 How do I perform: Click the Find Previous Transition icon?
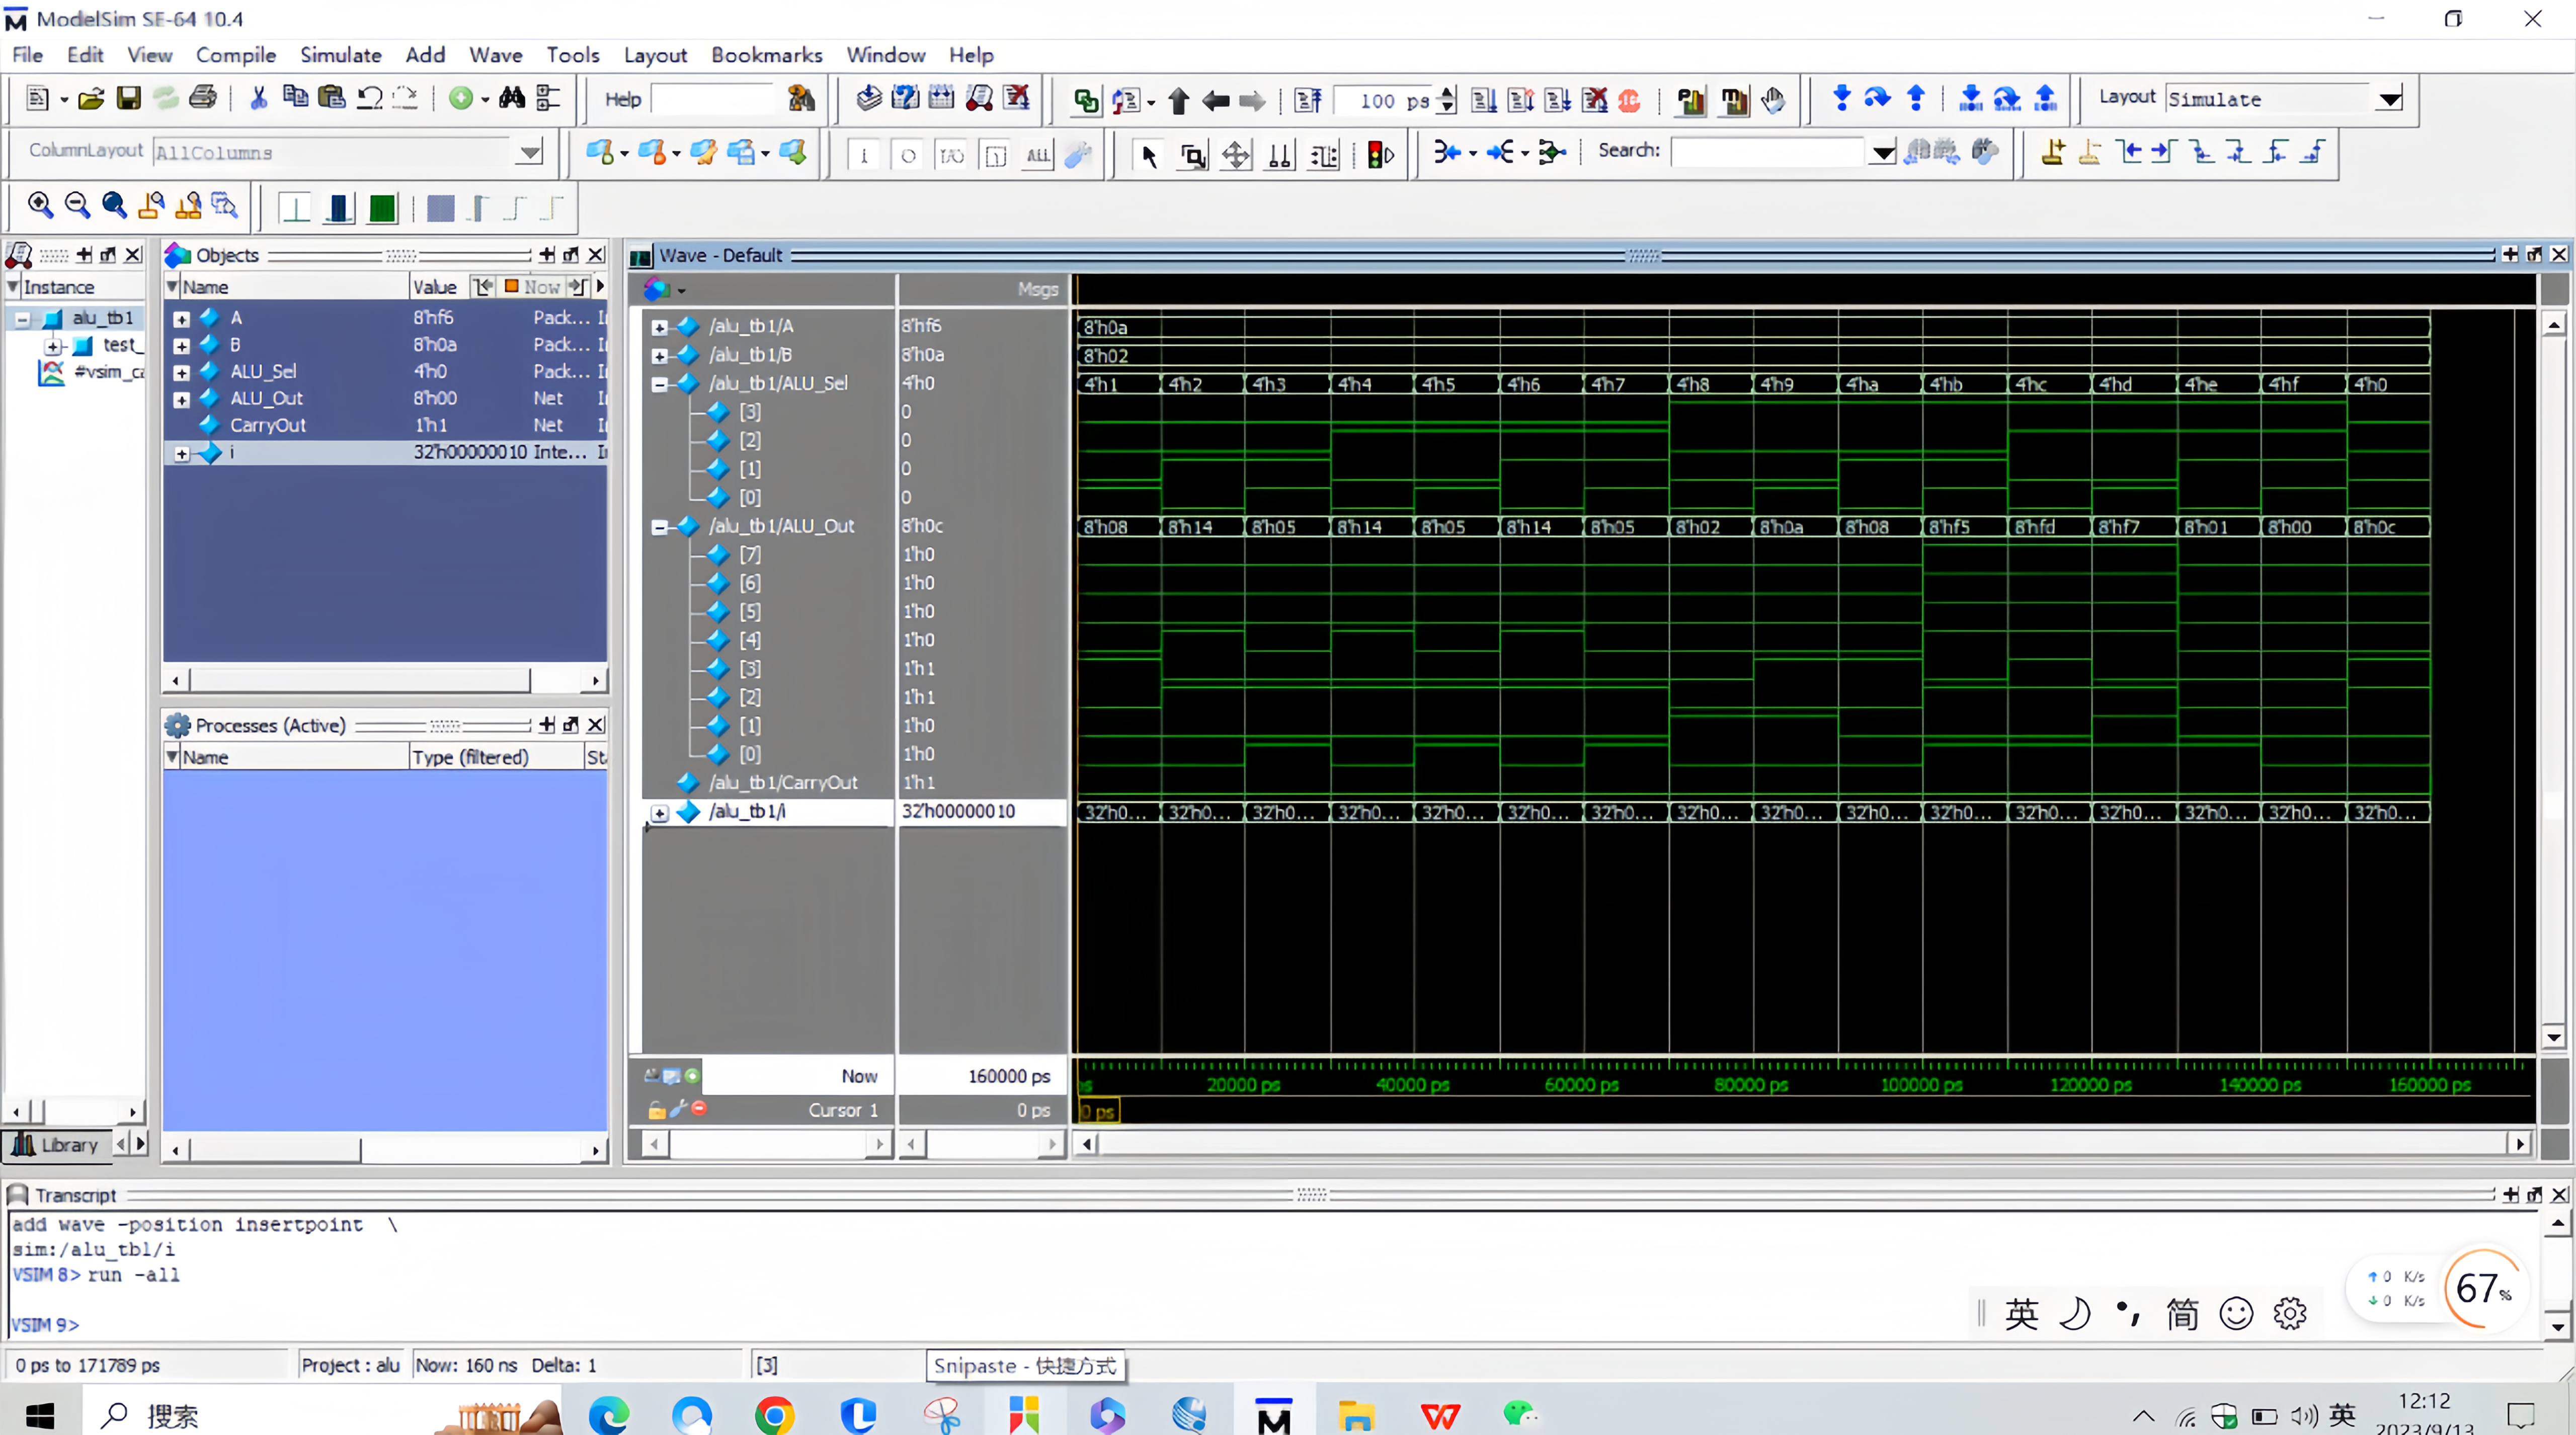2130,152
